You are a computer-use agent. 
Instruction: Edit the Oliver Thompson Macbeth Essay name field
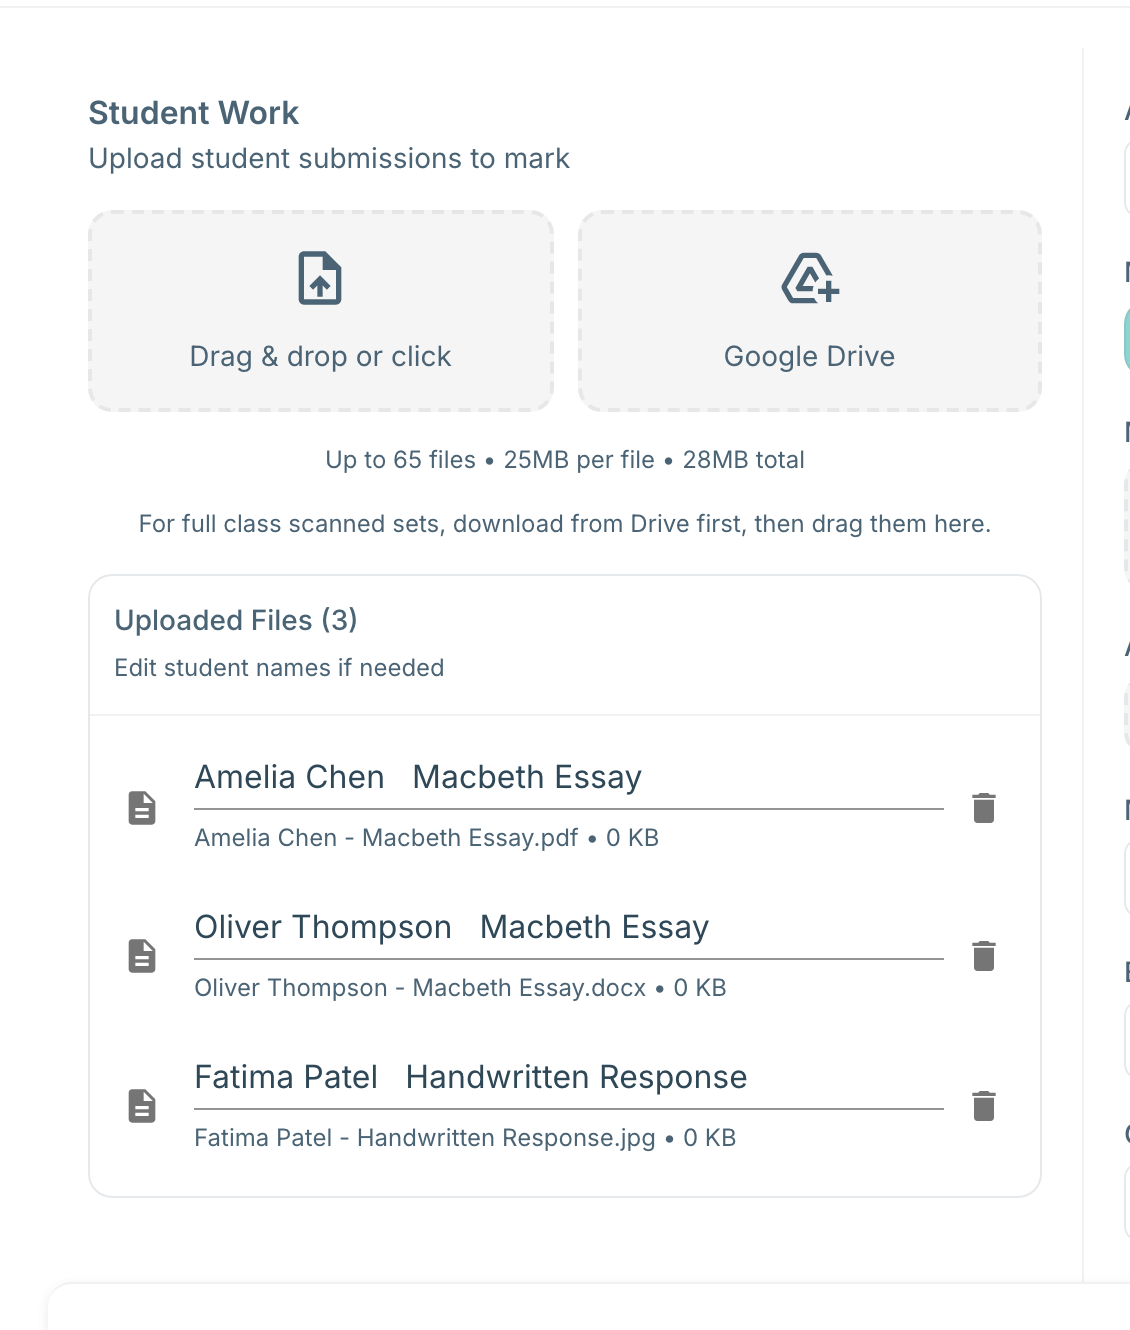(569, 928)
